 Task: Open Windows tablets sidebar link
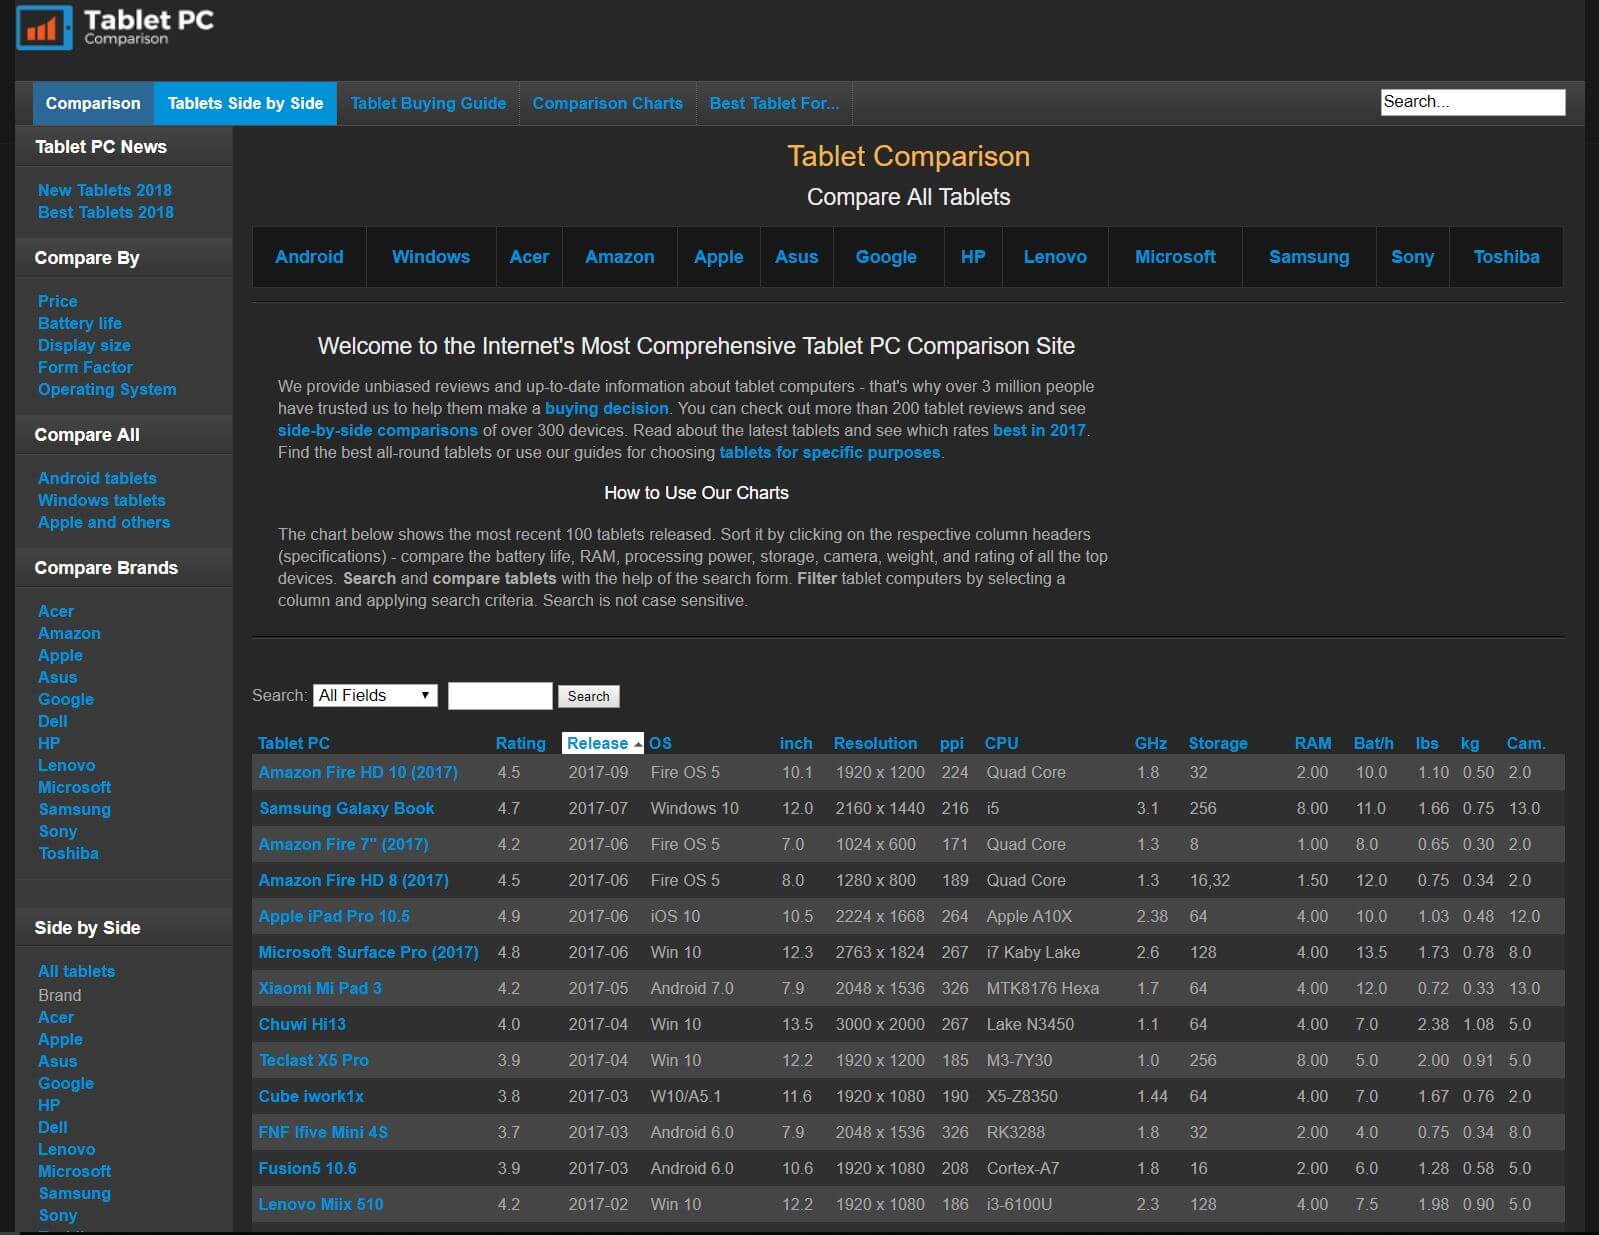click(x=102, y=500)
